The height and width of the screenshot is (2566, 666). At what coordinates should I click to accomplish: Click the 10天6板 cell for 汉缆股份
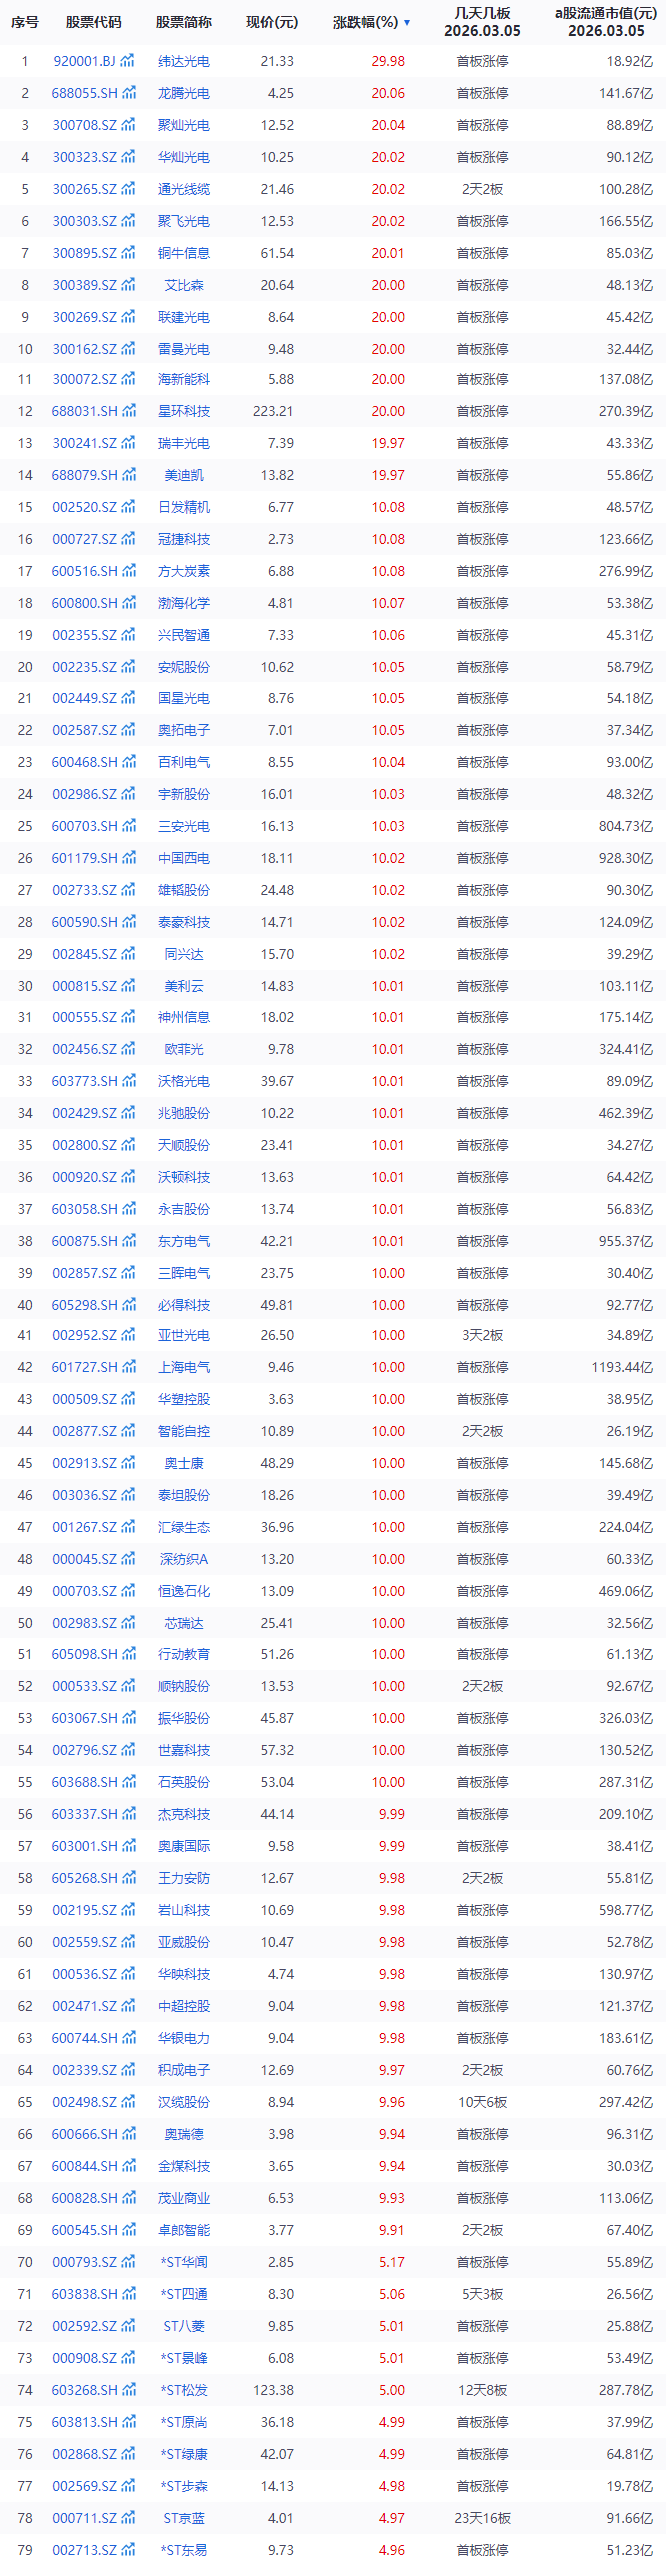[x=482, y=2102]
